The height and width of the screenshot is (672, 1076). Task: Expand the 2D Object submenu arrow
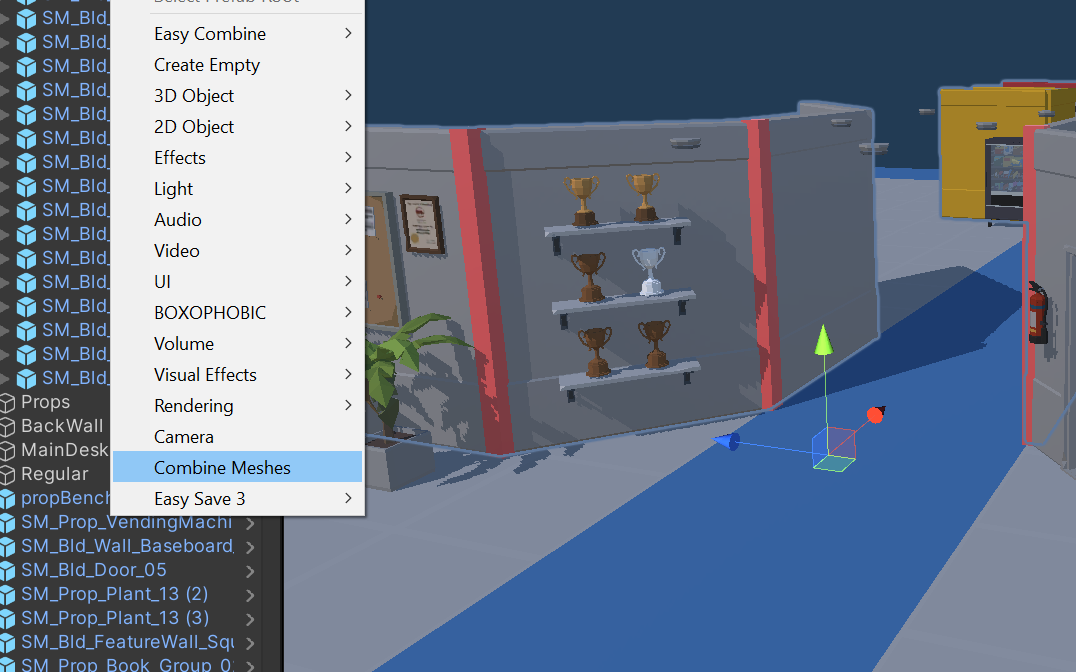click(349, 126)
